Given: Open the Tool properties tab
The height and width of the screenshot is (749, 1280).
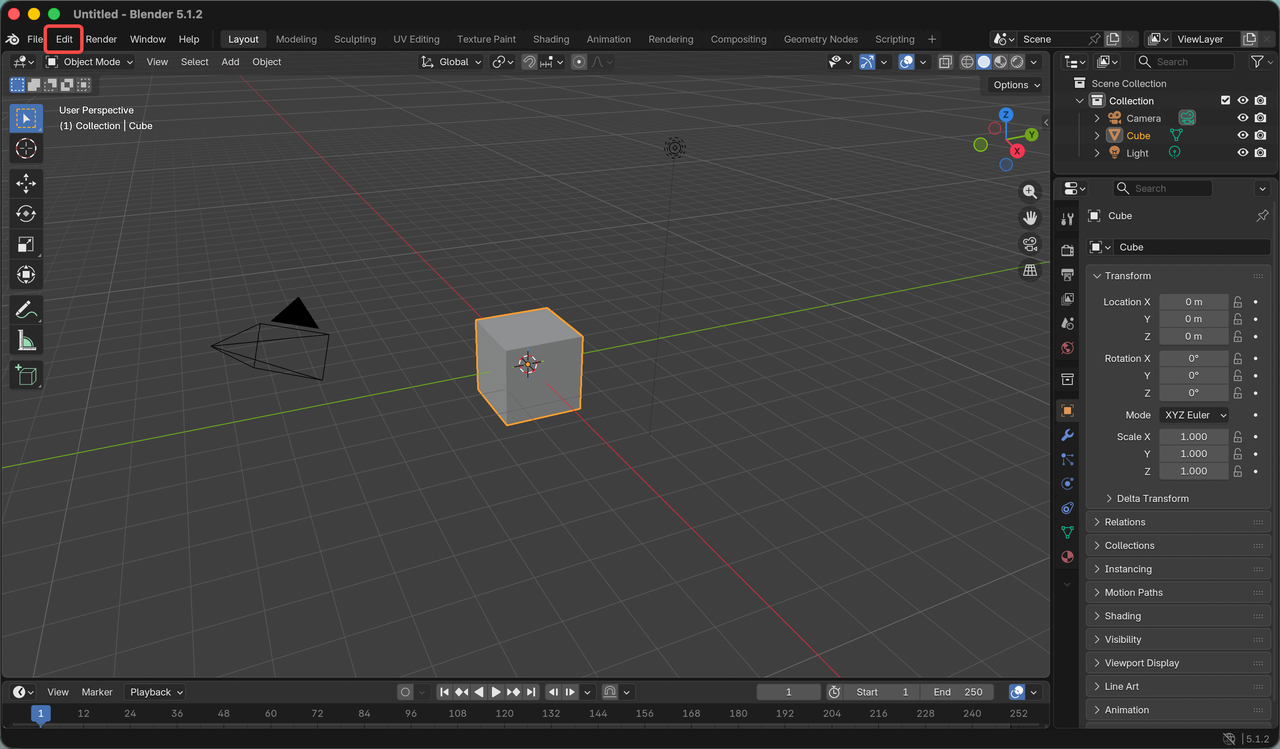Looking at the screenshot, I should point(1067,219).
